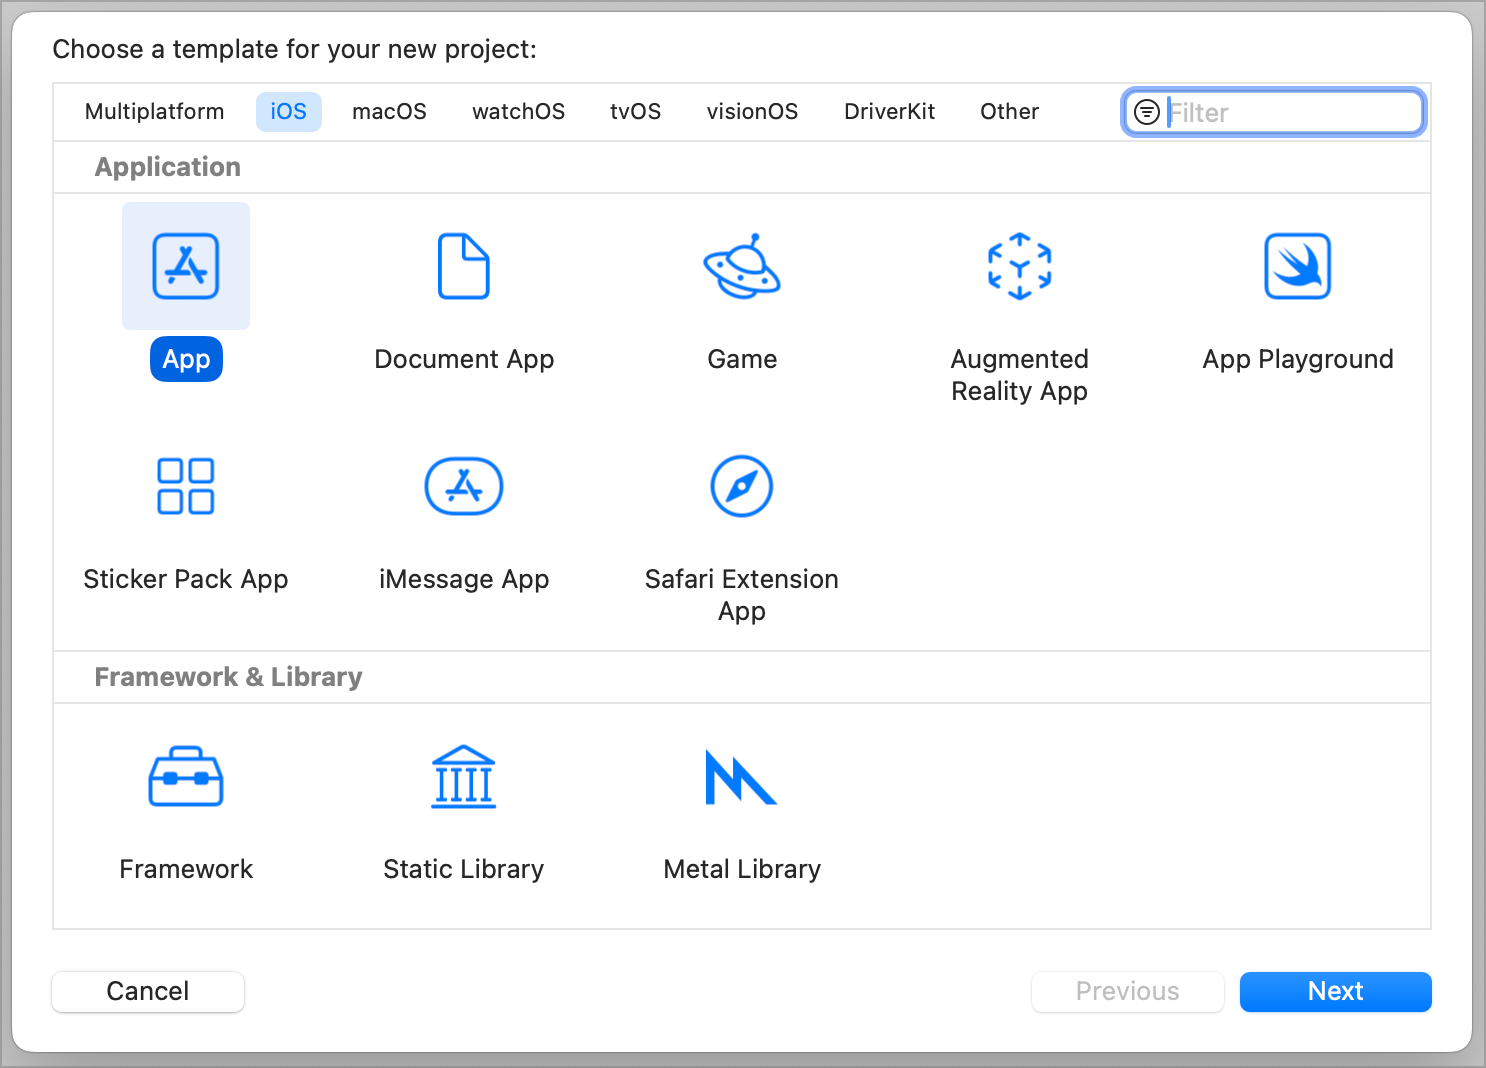Select the Safari Extension App template
Viewport: 1486px width, 1068px height.
click(x=741, y=486)
